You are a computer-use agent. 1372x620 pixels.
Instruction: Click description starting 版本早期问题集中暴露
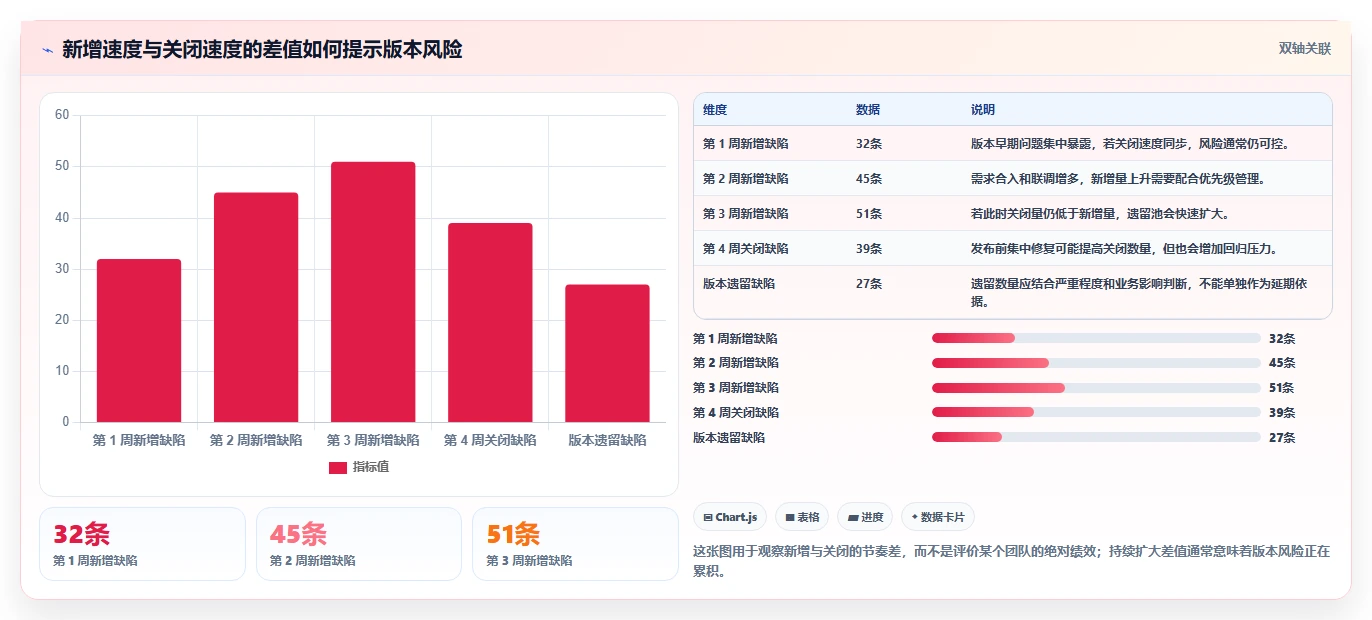click(x=1130, y=144)
